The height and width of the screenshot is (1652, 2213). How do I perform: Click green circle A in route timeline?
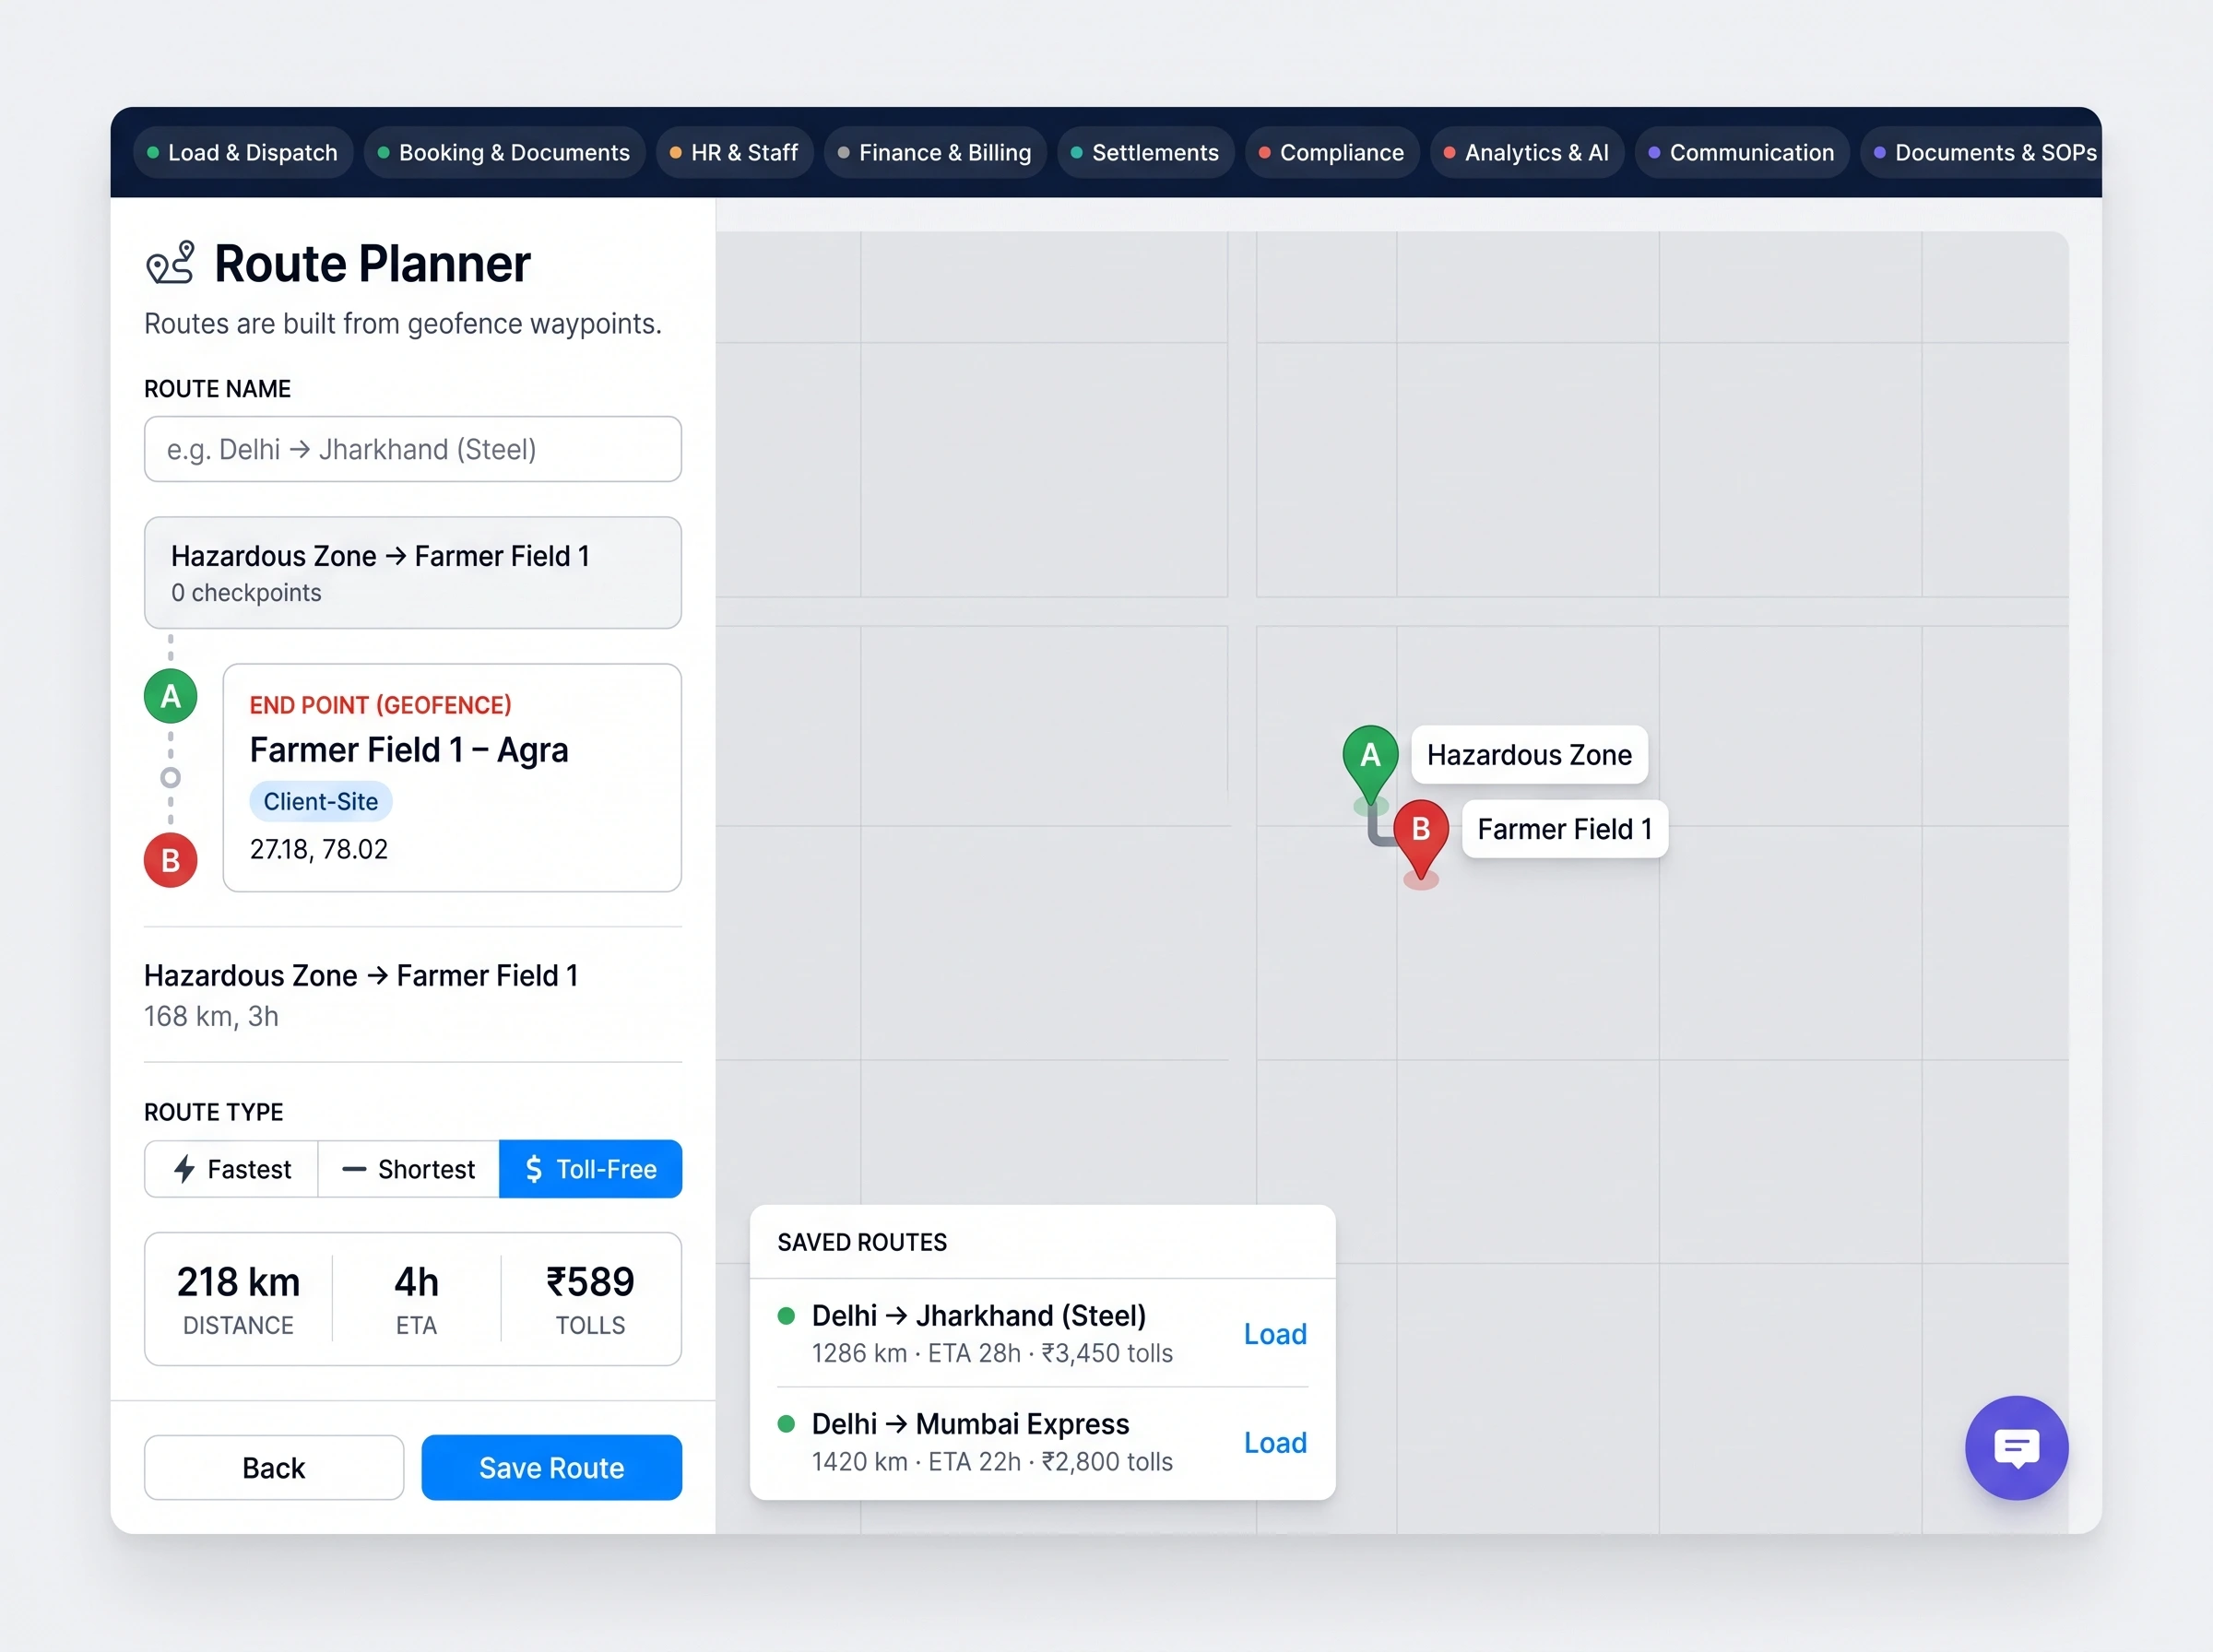tap(170, 696)
